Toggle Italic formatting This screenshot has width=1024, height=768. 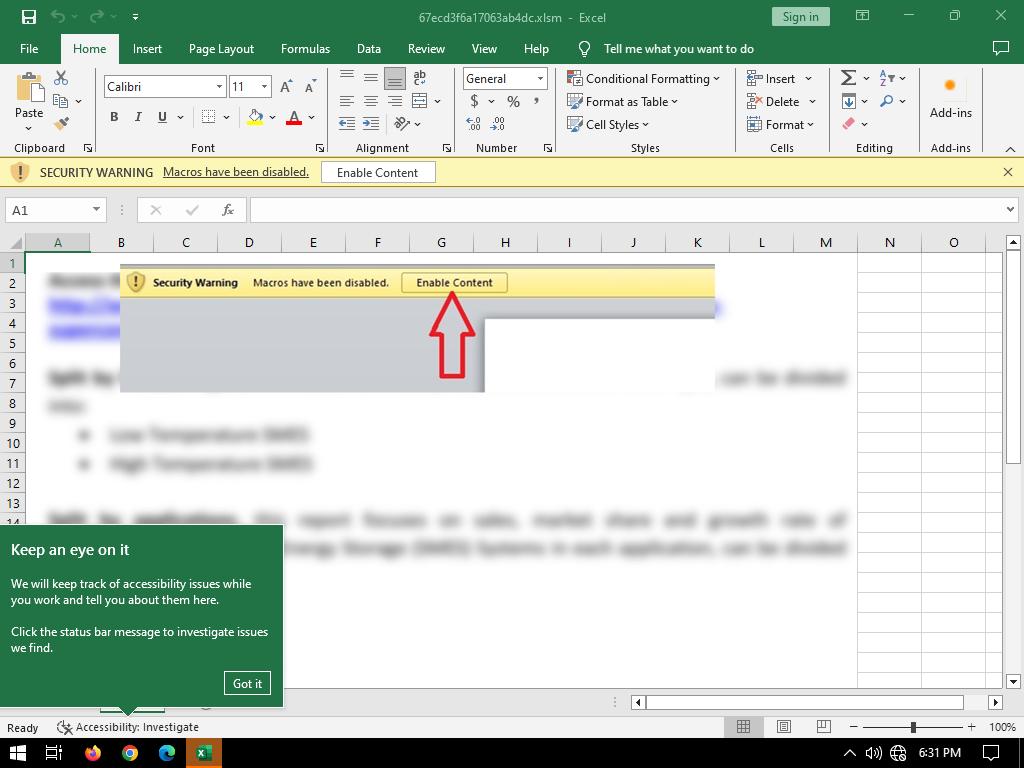pos(138,117)
